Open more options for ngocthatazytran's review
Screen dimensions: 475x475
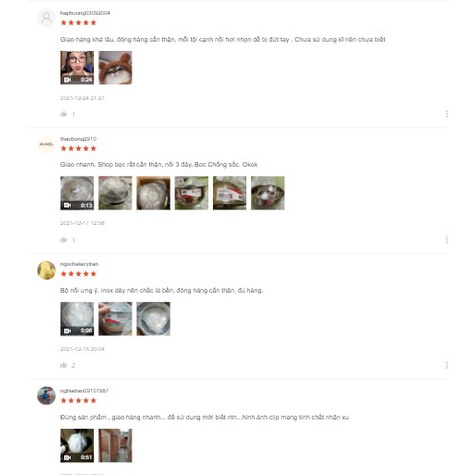pos(447,365)
